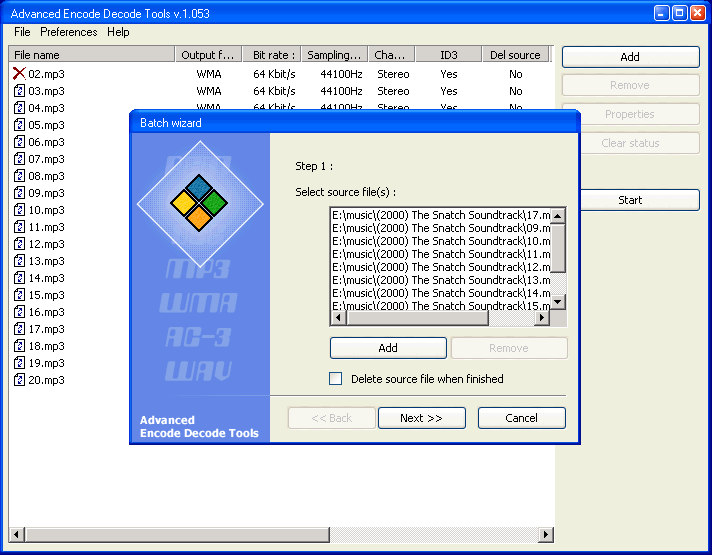
Task: Click the source list vertical scrollbar thumb
Action: pos(558,248)
